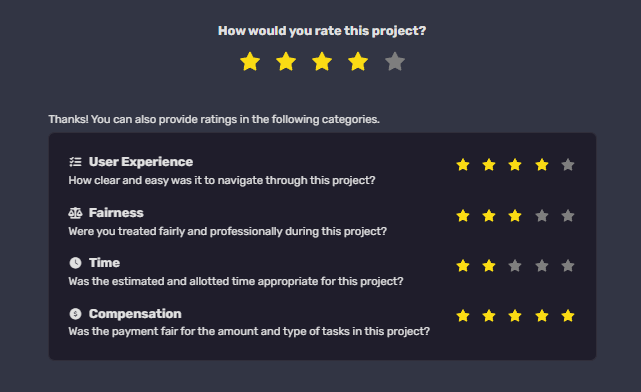Give the project five stars overall
641x392 pixels.
tap(395, 62)
